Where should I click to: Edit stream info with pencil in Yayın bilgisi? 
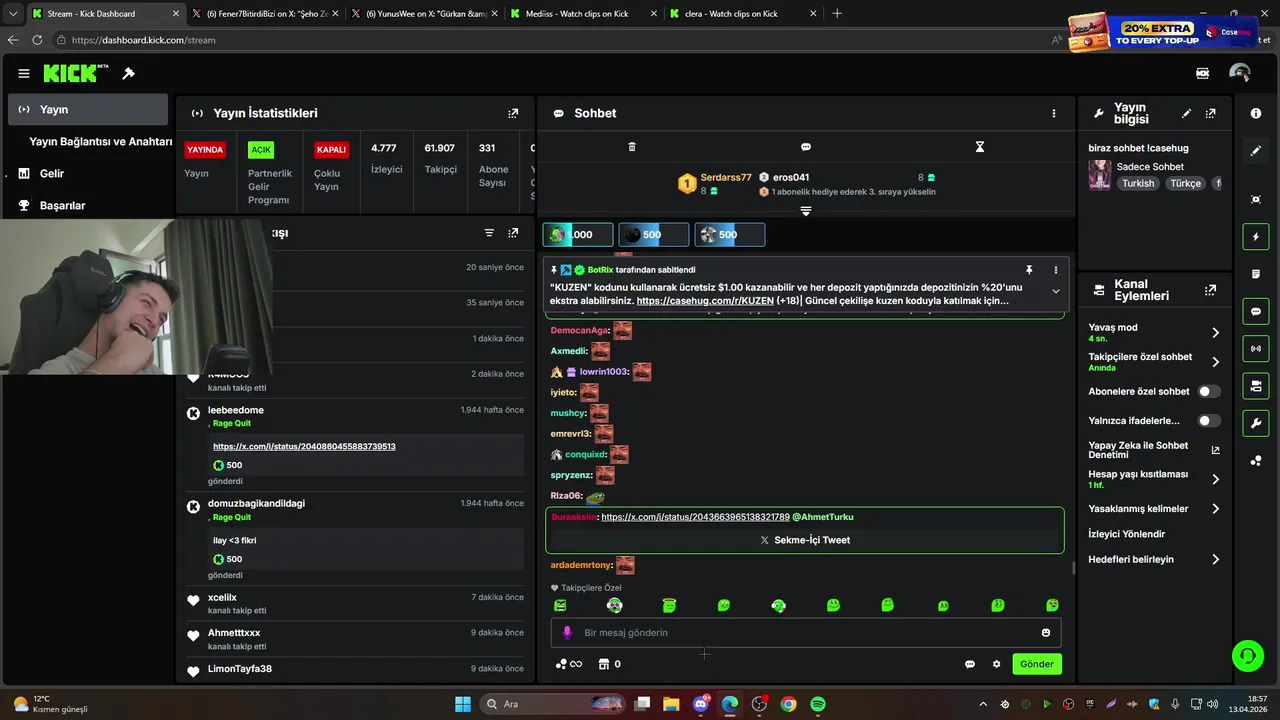click(1186, 114)
